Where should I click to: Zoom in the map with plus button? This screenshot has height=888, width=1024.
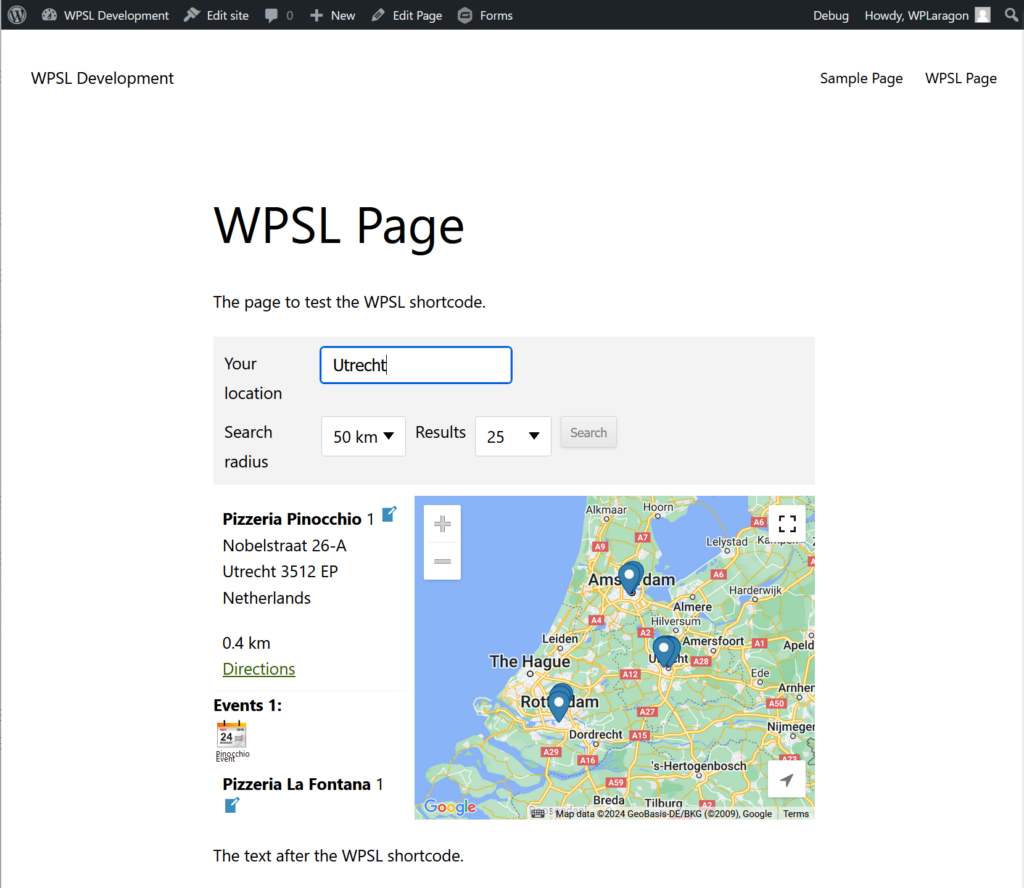(442, 524)
